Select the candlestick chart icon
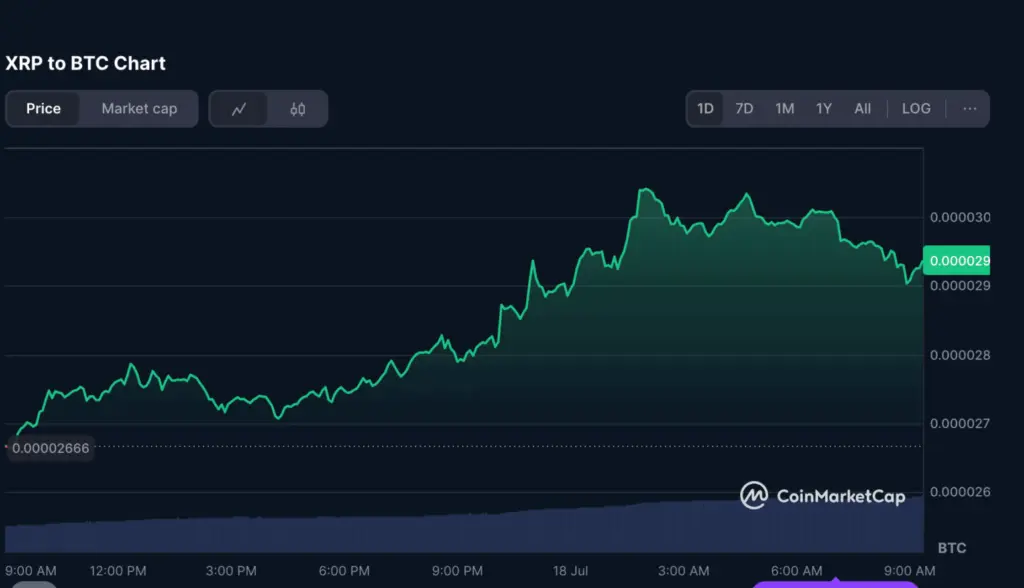Screen dimensions: 1024x588 (296, 108)
